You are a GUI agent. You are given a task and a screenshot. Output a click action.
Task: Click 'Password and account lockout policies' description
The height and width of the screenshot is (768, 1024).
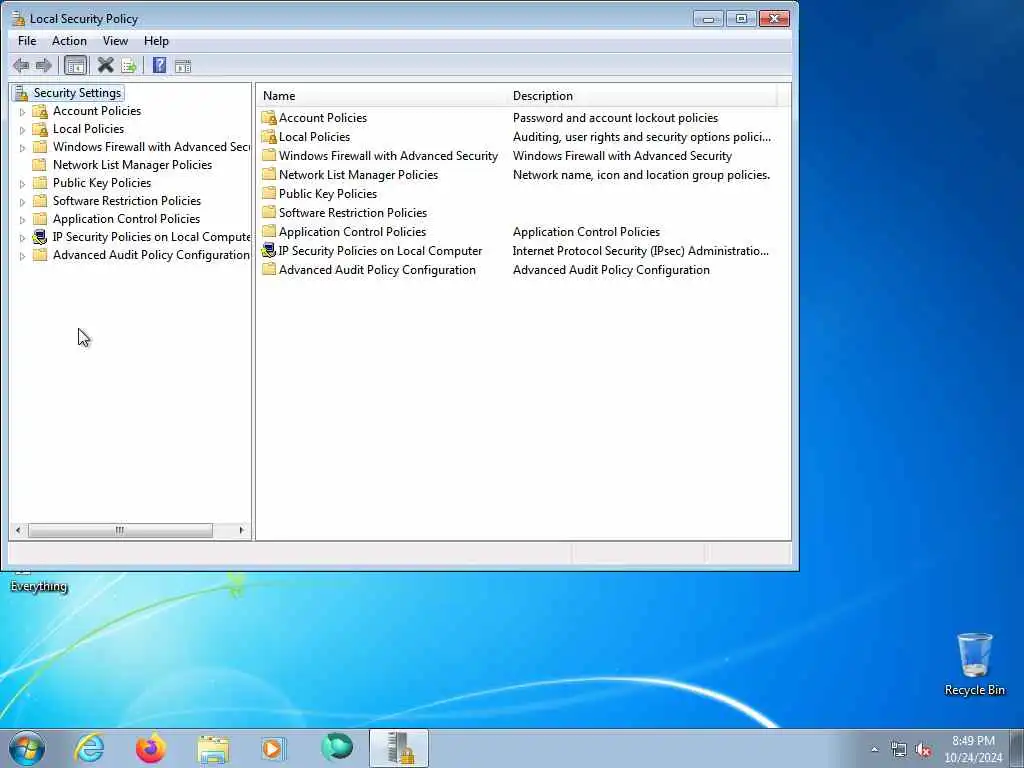click(615, 118)
